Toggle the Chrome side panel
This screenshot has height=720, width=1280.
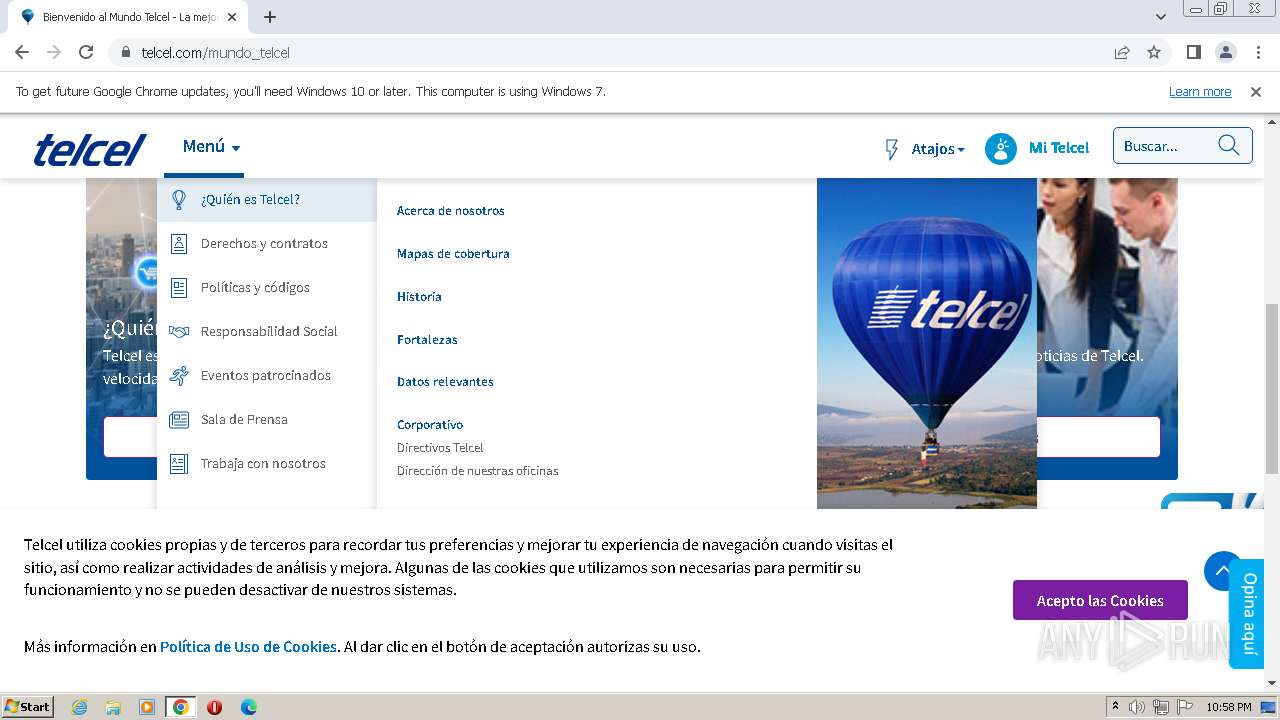coord(1194,52)
